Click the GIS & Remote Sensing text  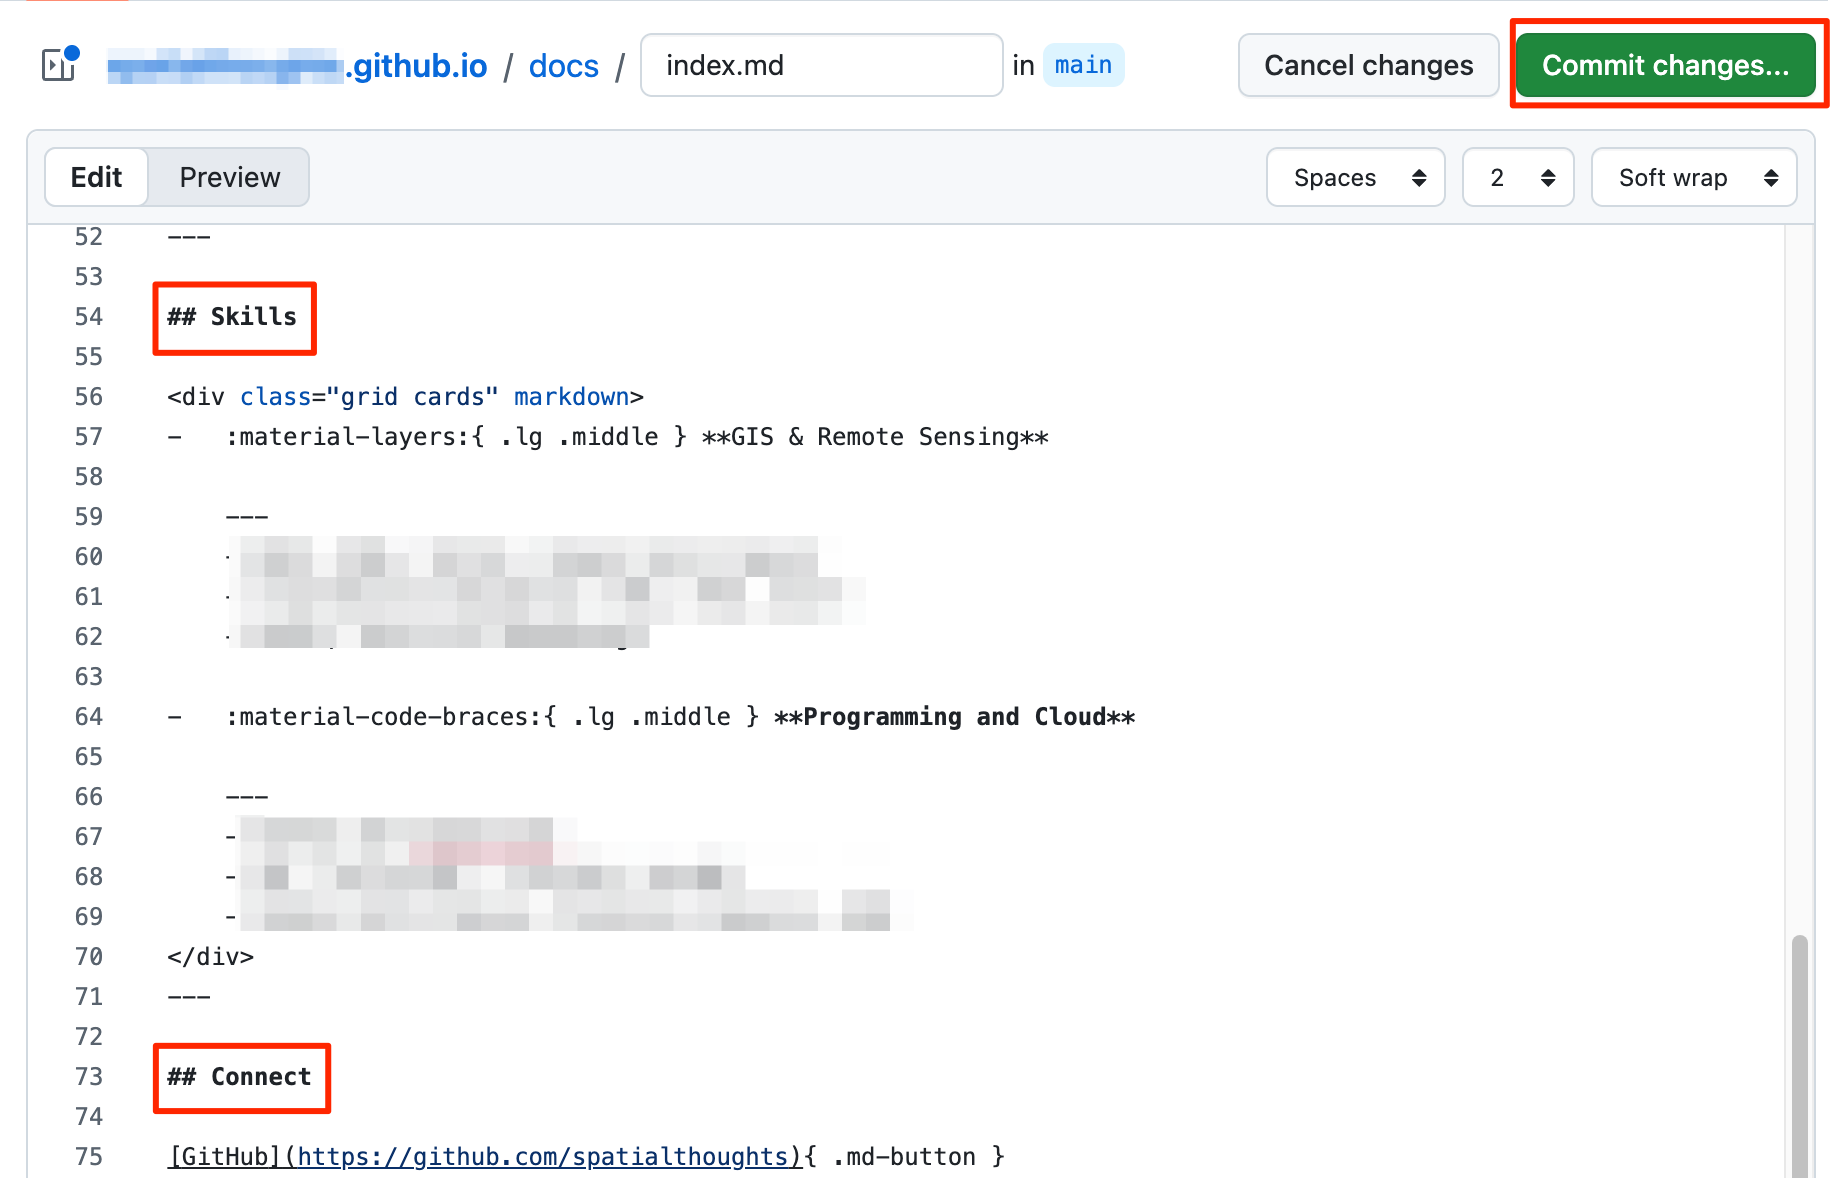(x=875, y=437)
